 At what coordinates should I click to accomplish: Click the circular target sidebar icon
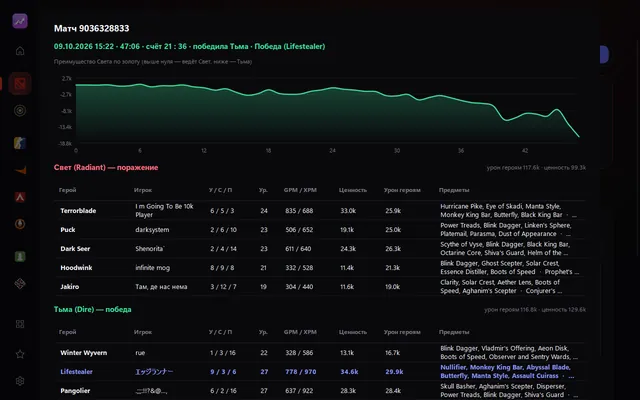tap(20, 111)
